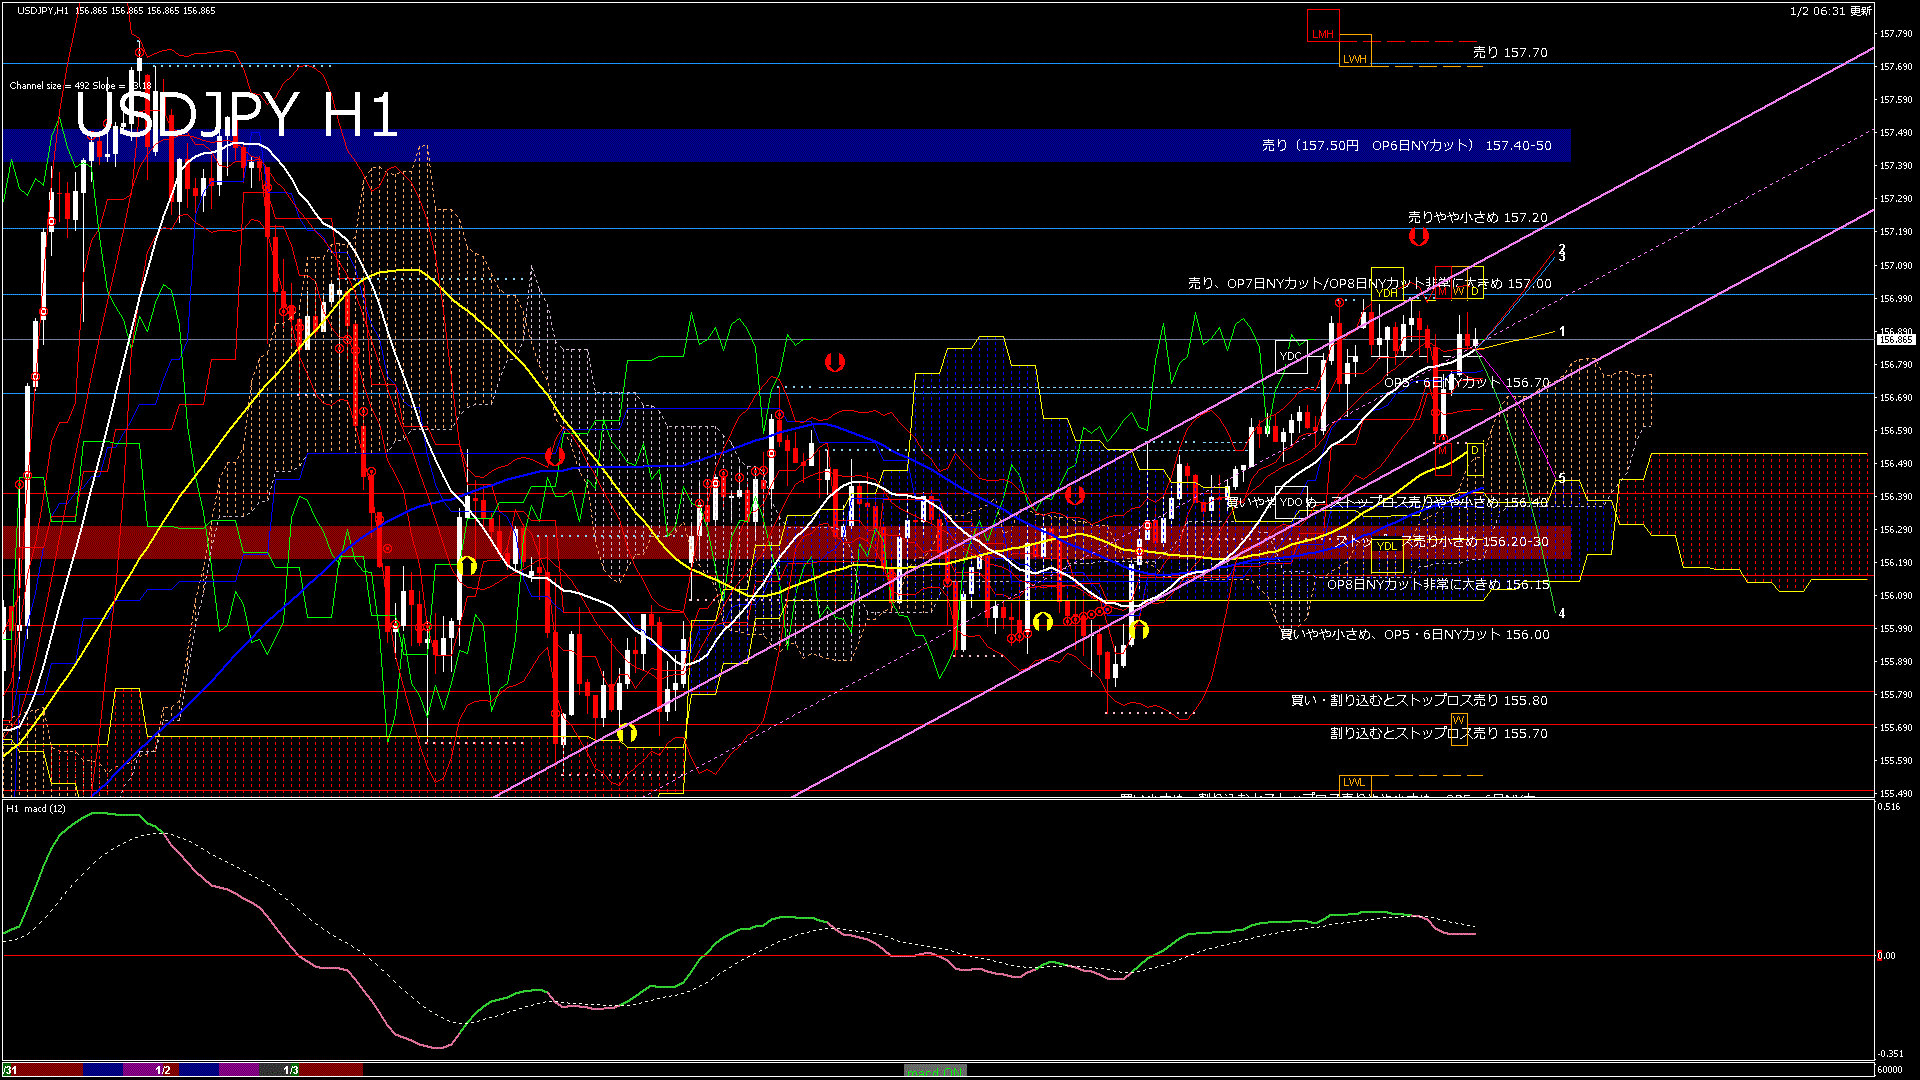
Task: Click the 155.80 stop-loss sell label
Action: [x=1418, y=701]
